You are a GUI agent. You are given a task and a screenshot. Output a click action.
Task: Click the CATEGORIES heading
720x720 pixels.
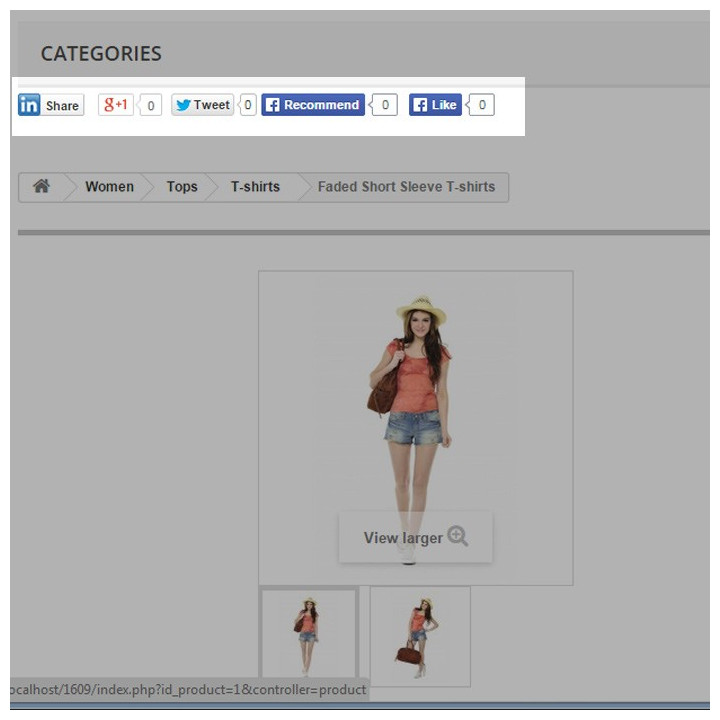(x=101, y=54)
